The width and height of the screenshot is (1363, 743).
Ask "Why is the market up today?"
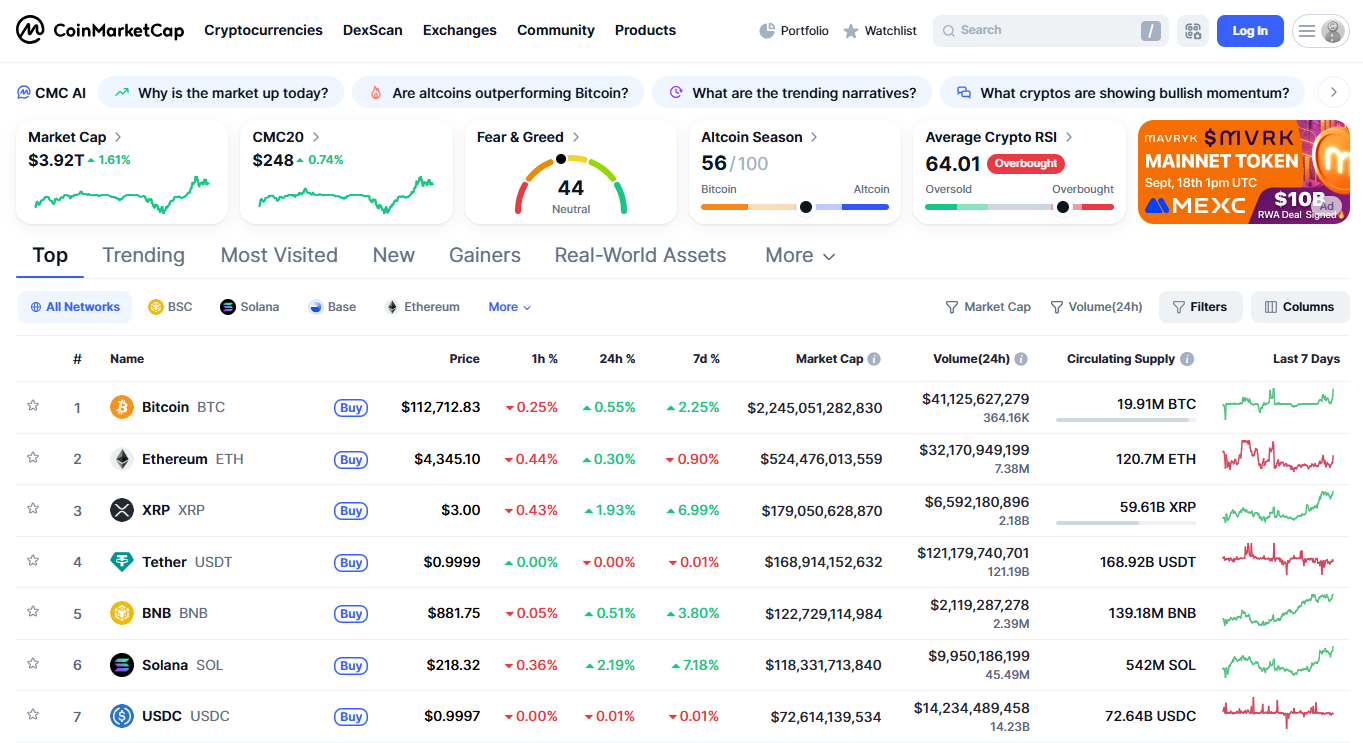pos(221,93)
